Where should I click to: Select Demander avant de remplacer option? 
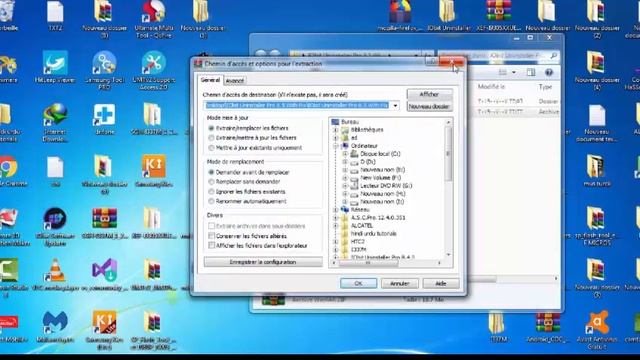click(211, 172)
